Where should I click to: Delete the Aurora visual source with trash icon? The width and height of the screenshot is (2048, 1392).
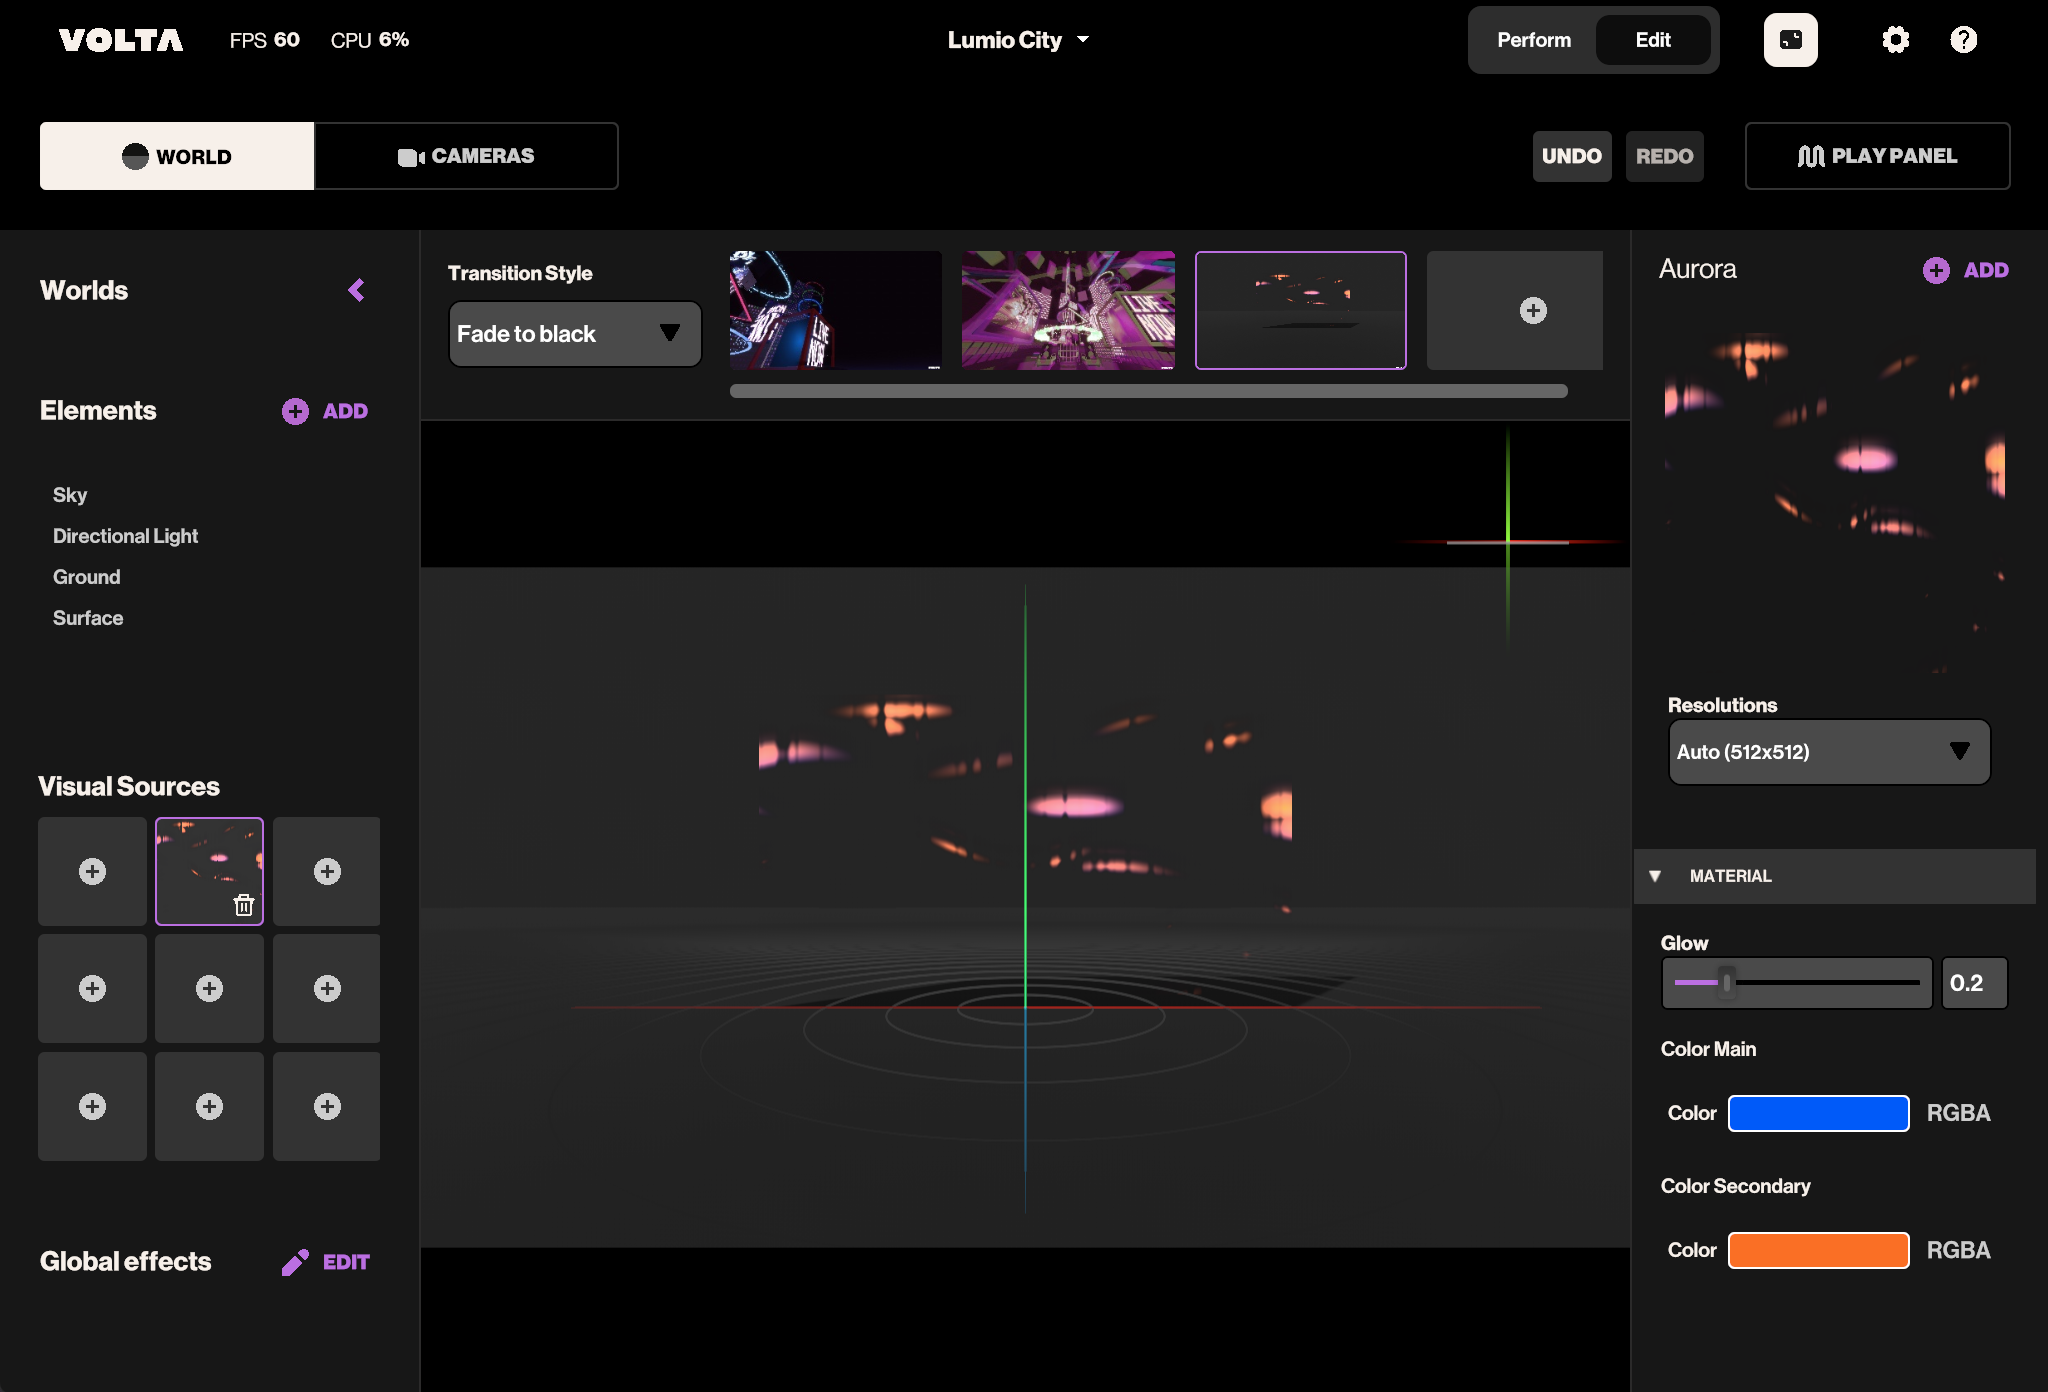tap(243, 905)
